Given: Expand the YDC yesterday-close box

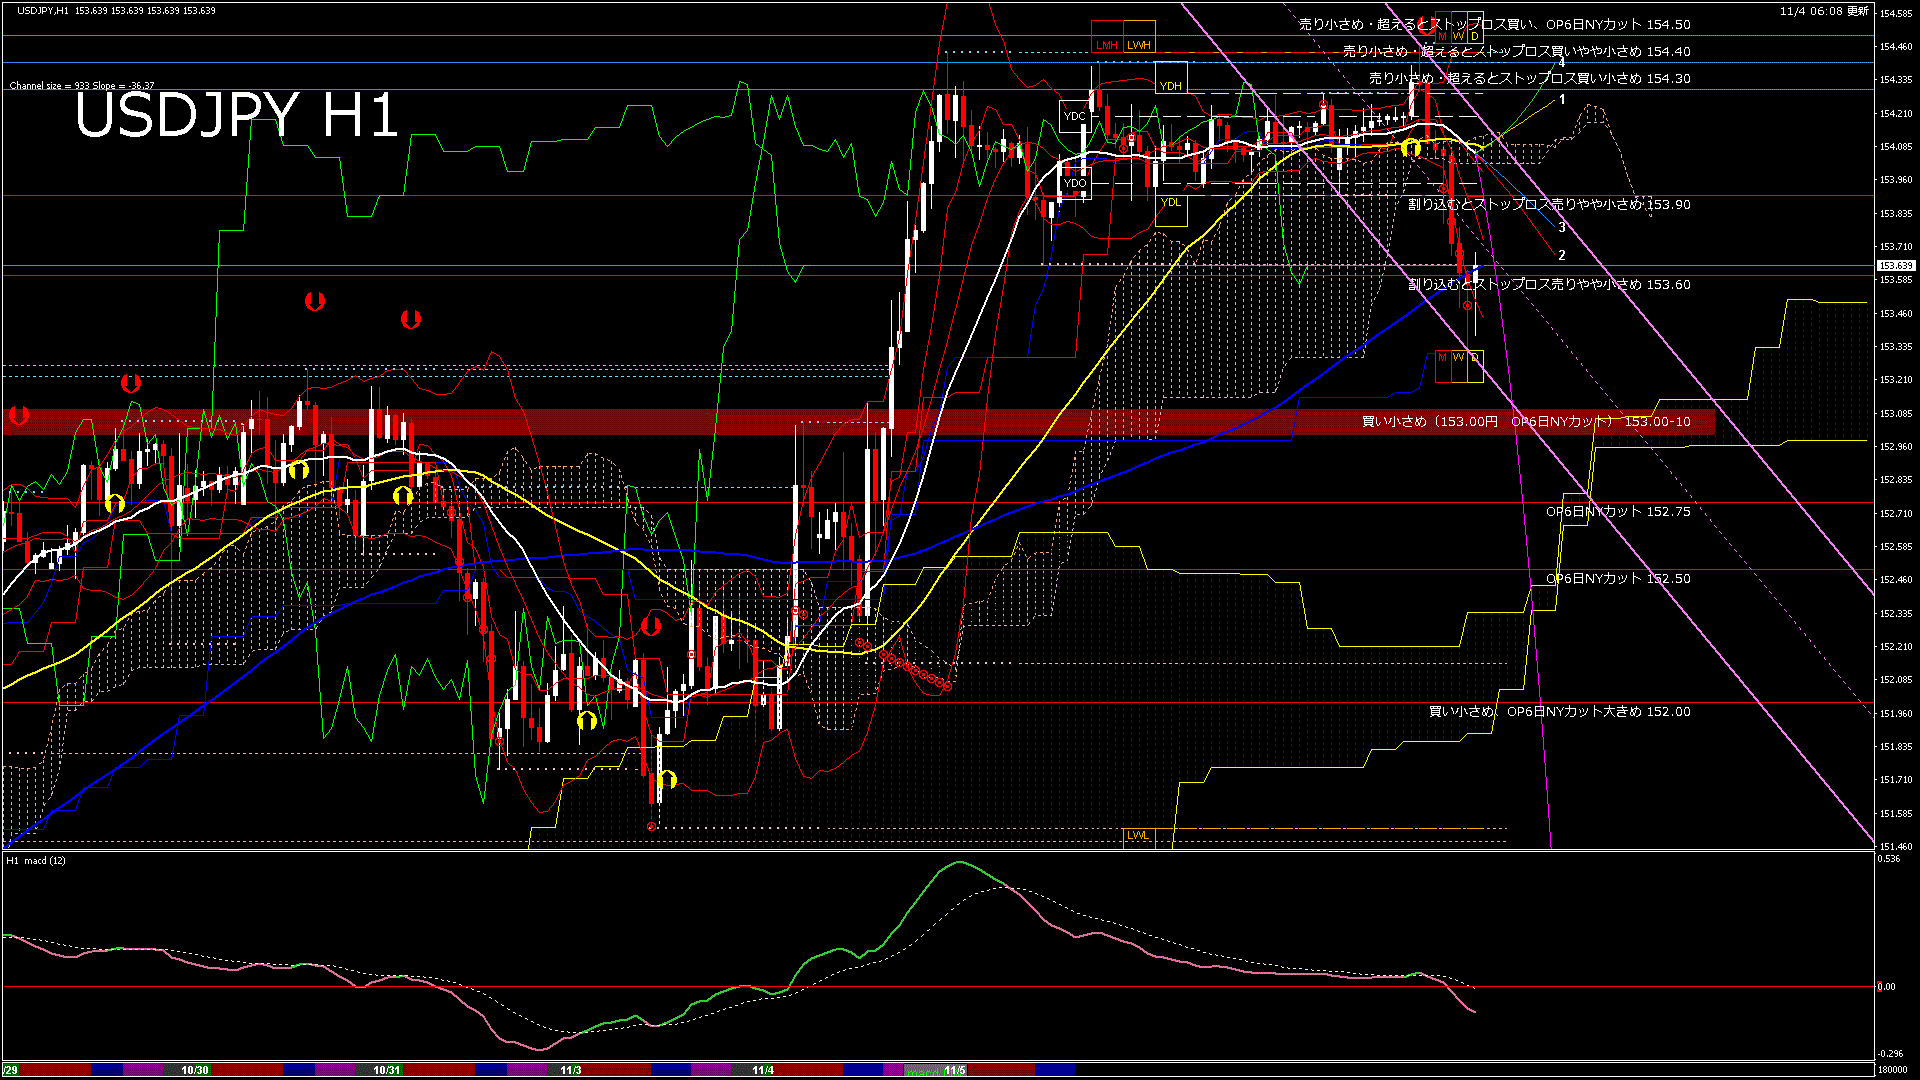Looking at the screenshot, I should [1075, 117].
